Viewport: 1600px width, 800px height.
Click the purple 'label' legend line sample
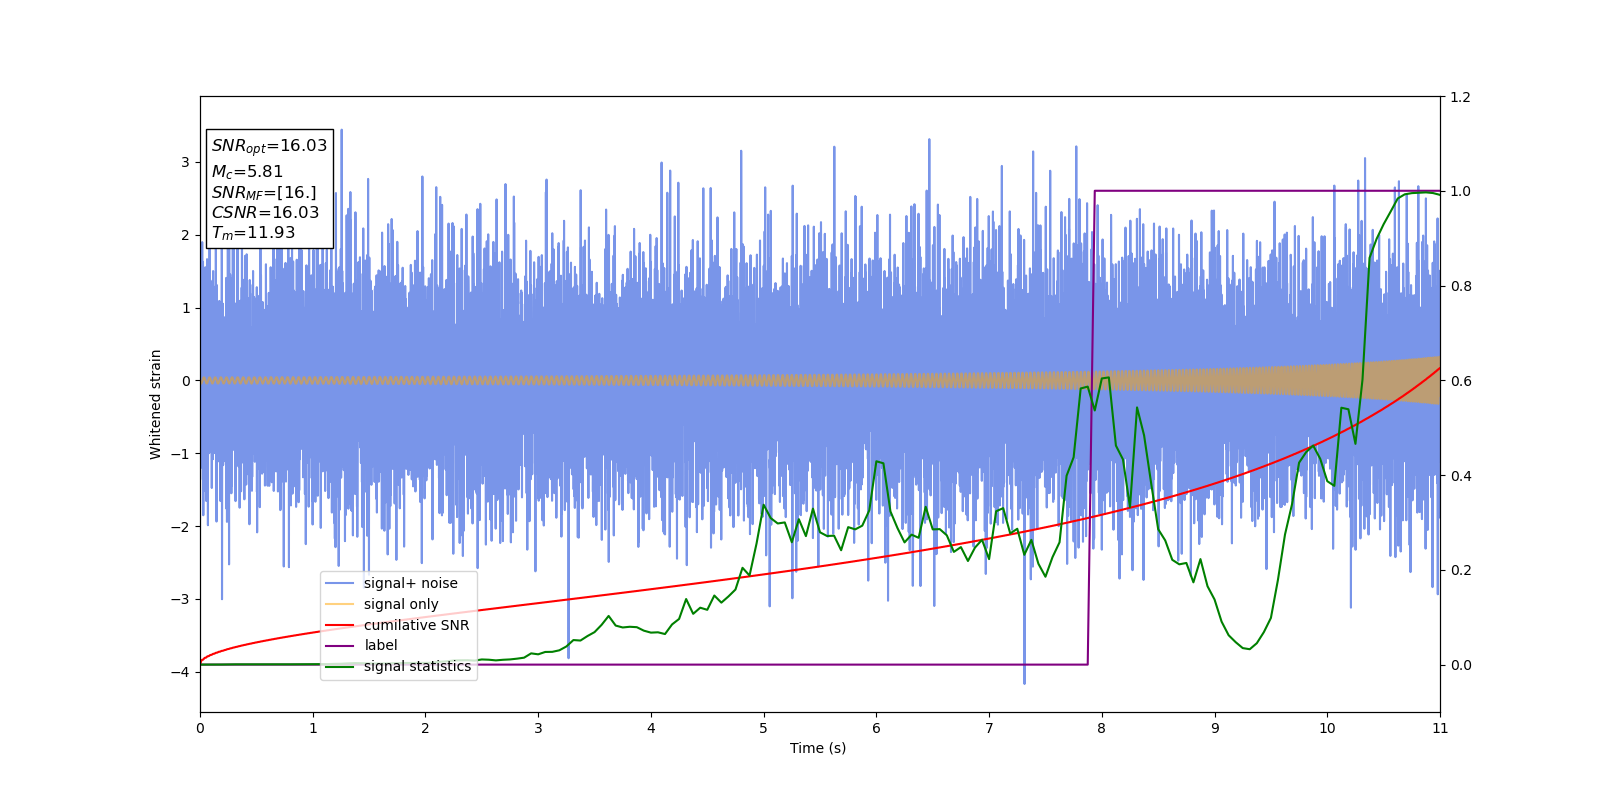tap(340, 645)
